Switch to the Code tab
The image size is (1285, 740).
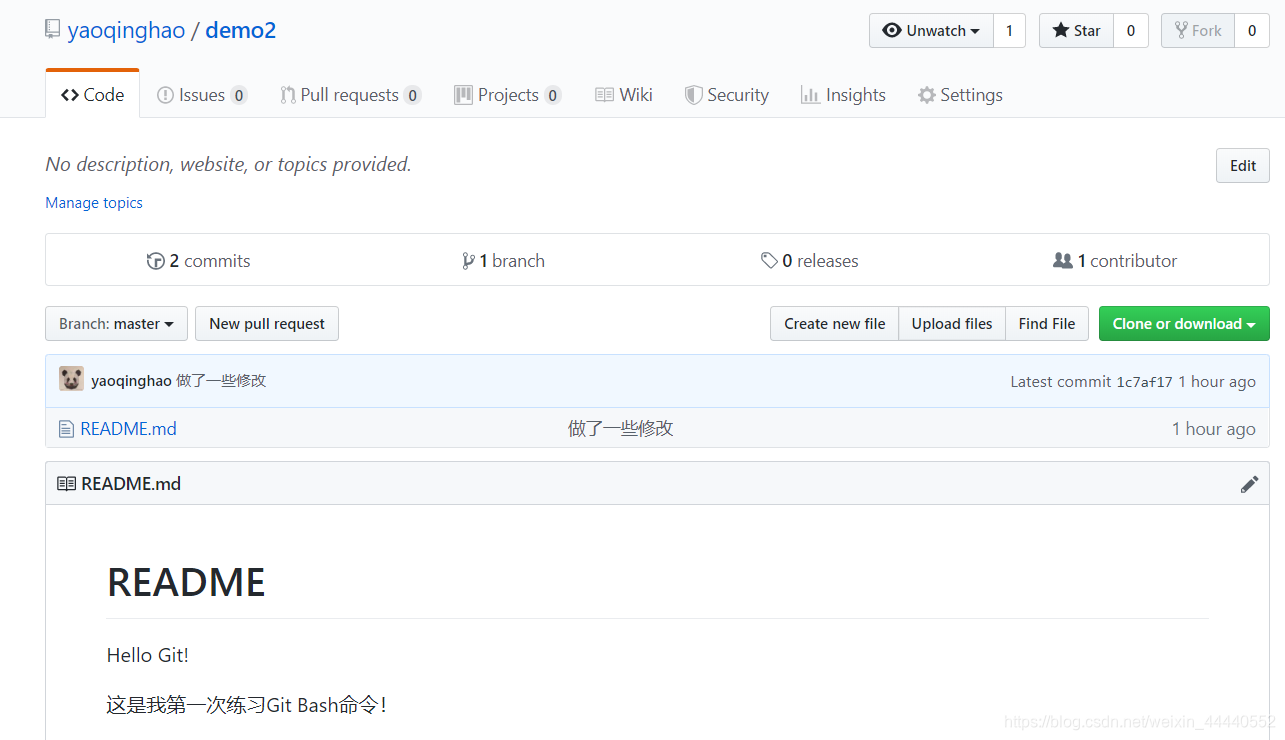pyautogui.click(x=93, y=95)
